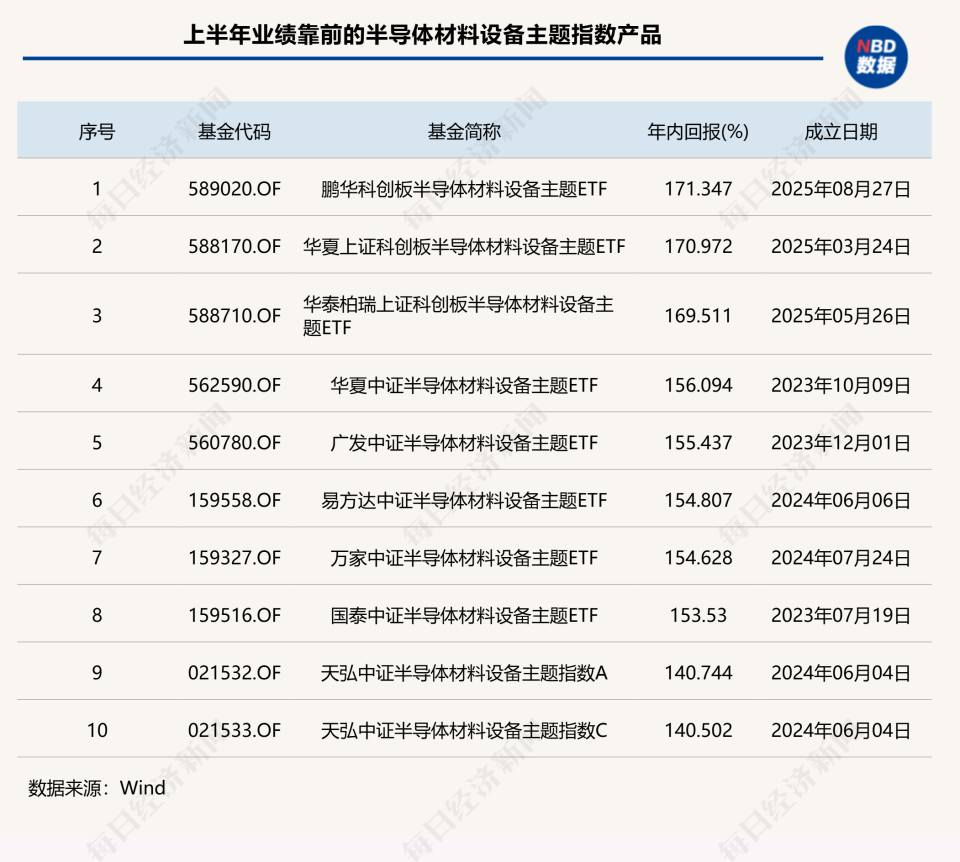Click fund code 159327.OF
This screenshot has width=960, height=862.
234,558
